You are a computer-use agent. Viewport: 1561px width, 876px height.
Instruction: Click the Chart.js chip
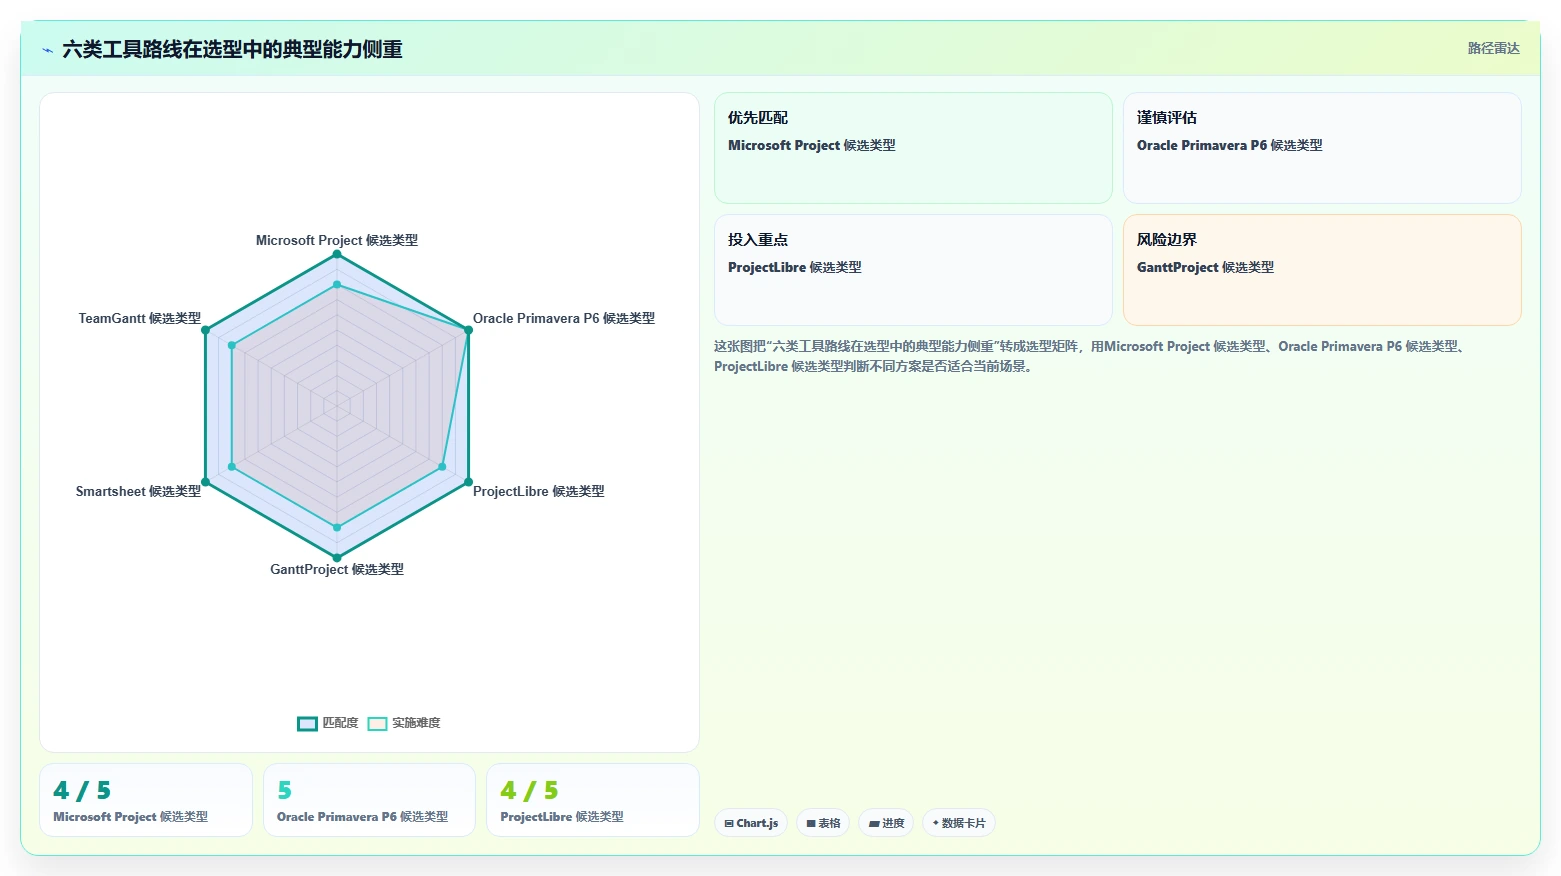coord(751,823)
